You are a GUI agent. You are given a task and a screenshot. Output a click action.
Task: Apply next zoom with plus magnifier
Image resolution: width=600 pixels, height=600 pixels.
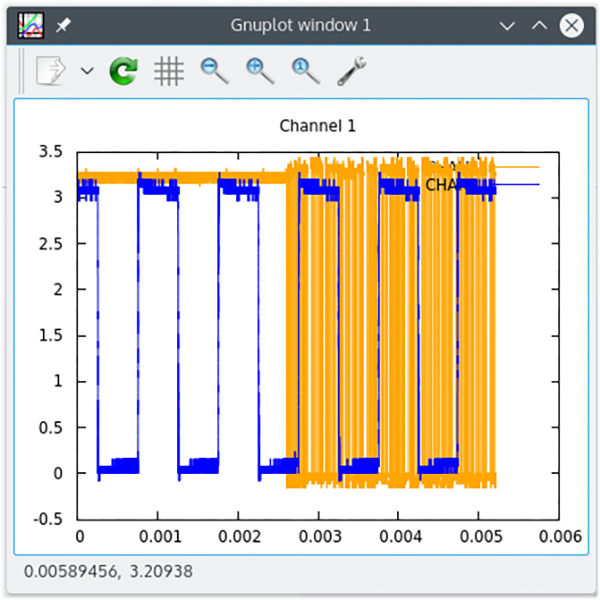[260, 71]
